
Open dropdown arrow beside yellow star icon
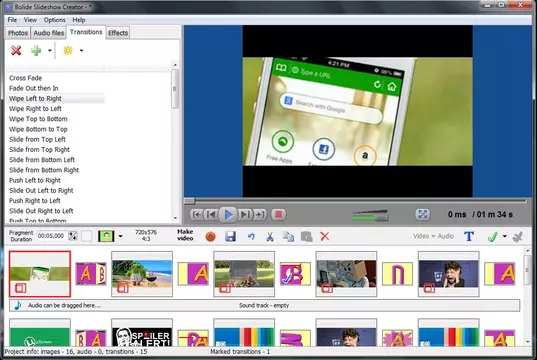[x=81, y=50]
